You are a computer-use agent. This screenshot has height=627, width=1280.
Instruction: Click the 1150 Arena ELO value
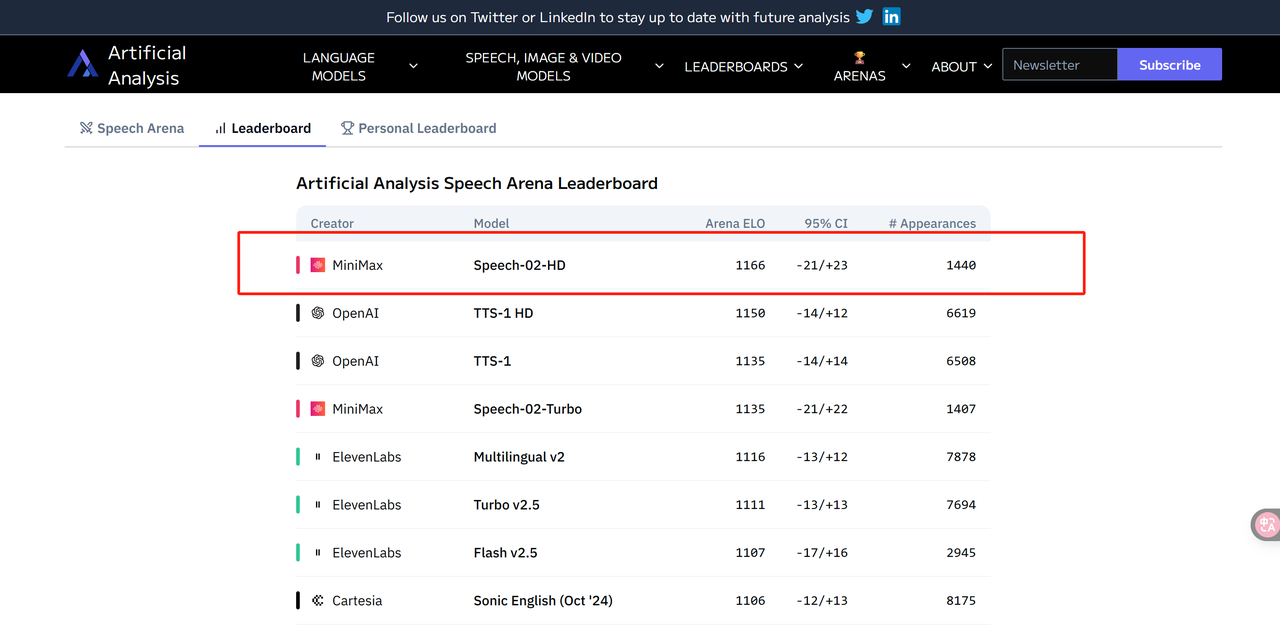[x=750, y=313]
